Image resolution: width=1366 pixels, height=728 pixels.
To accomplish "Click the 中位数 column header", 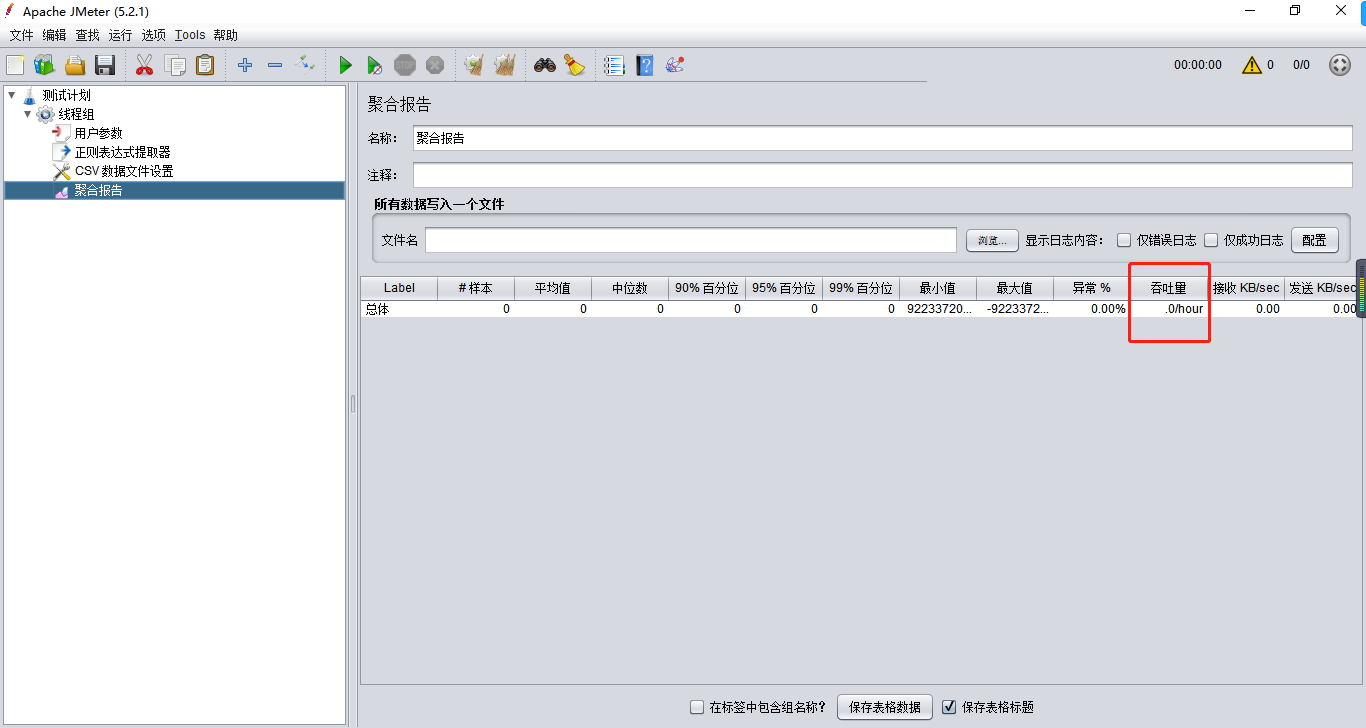I will click(x=630, y=288).
